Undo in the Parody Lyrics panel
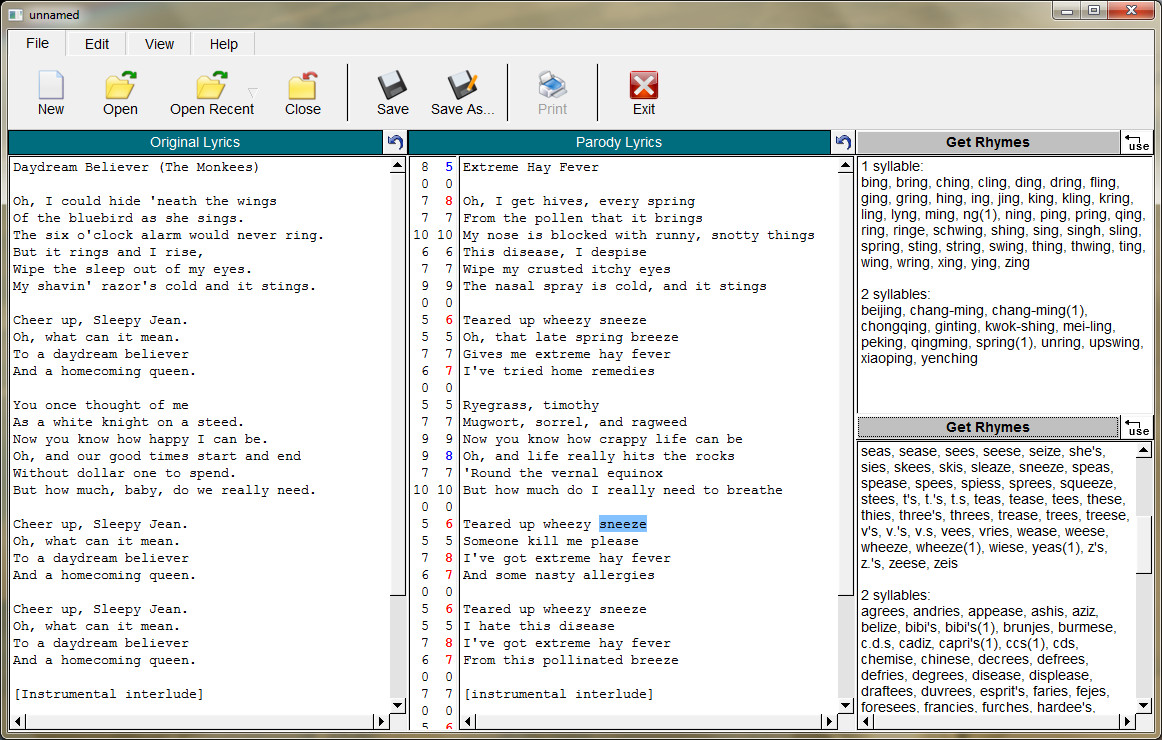1162x740 pixels. click(x=843, y=142)
